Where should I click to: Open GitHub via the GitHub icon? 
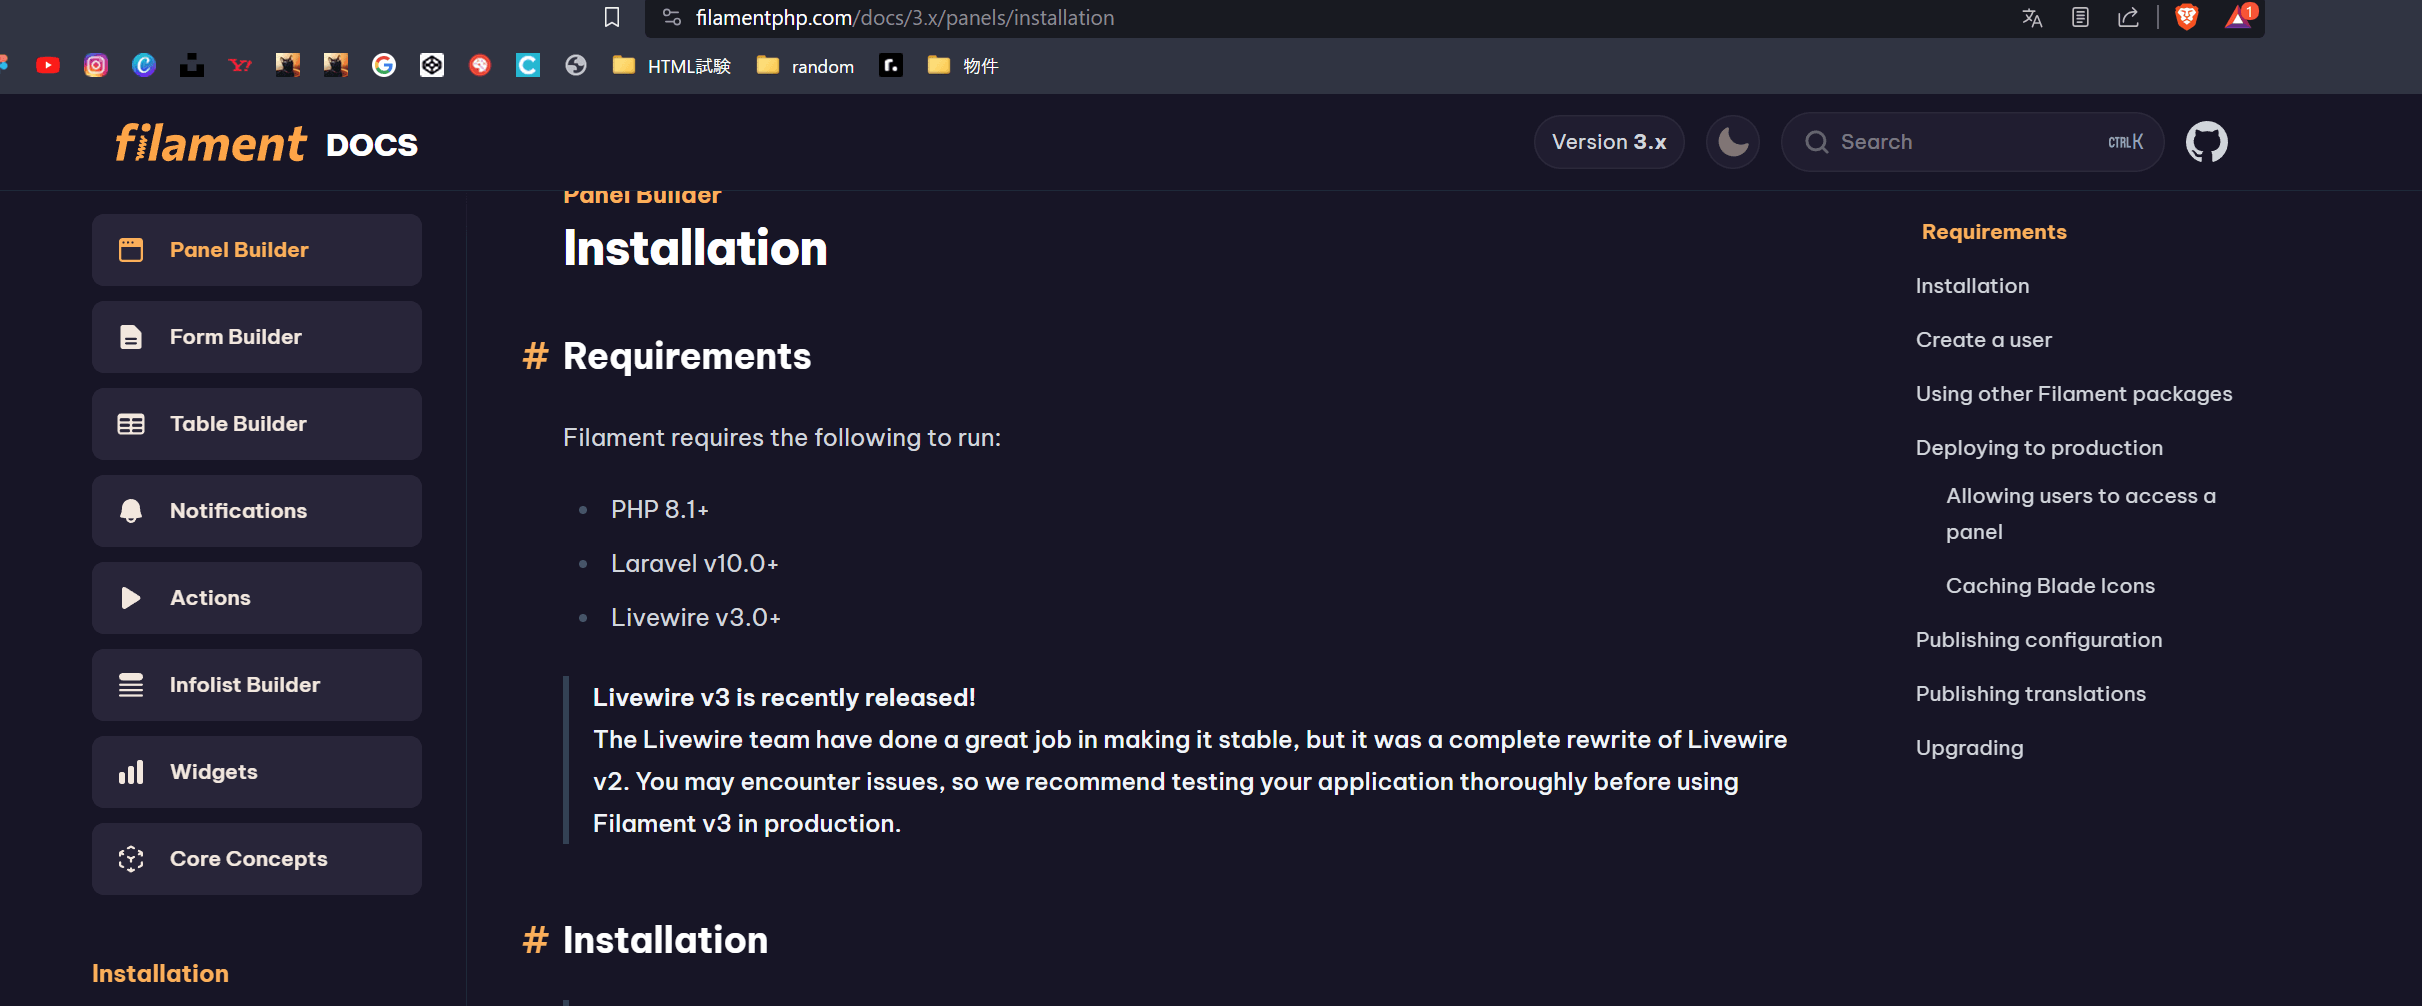(2206, 141)
